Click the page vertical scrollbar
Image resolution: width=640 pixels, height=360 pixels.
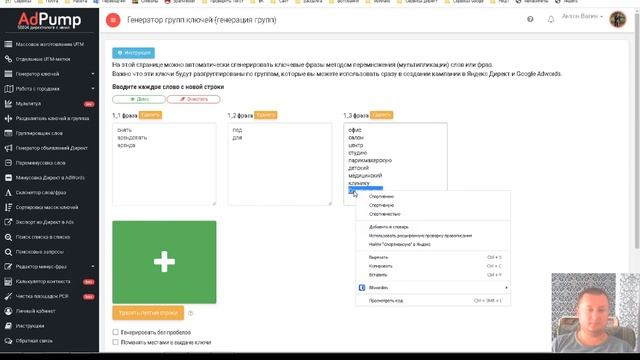pos(637,131)
